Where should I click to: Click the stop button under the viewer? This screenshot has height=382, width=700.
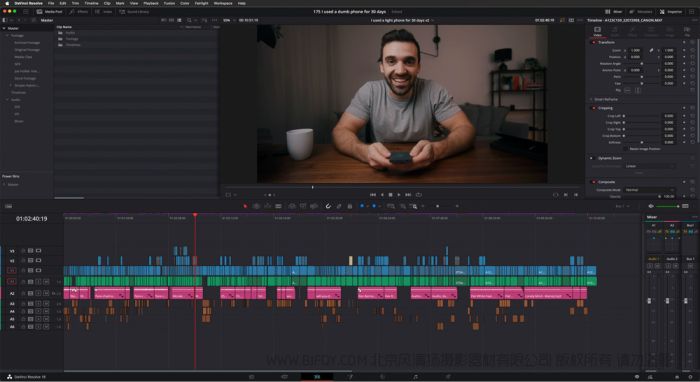(x=391, y=195)
